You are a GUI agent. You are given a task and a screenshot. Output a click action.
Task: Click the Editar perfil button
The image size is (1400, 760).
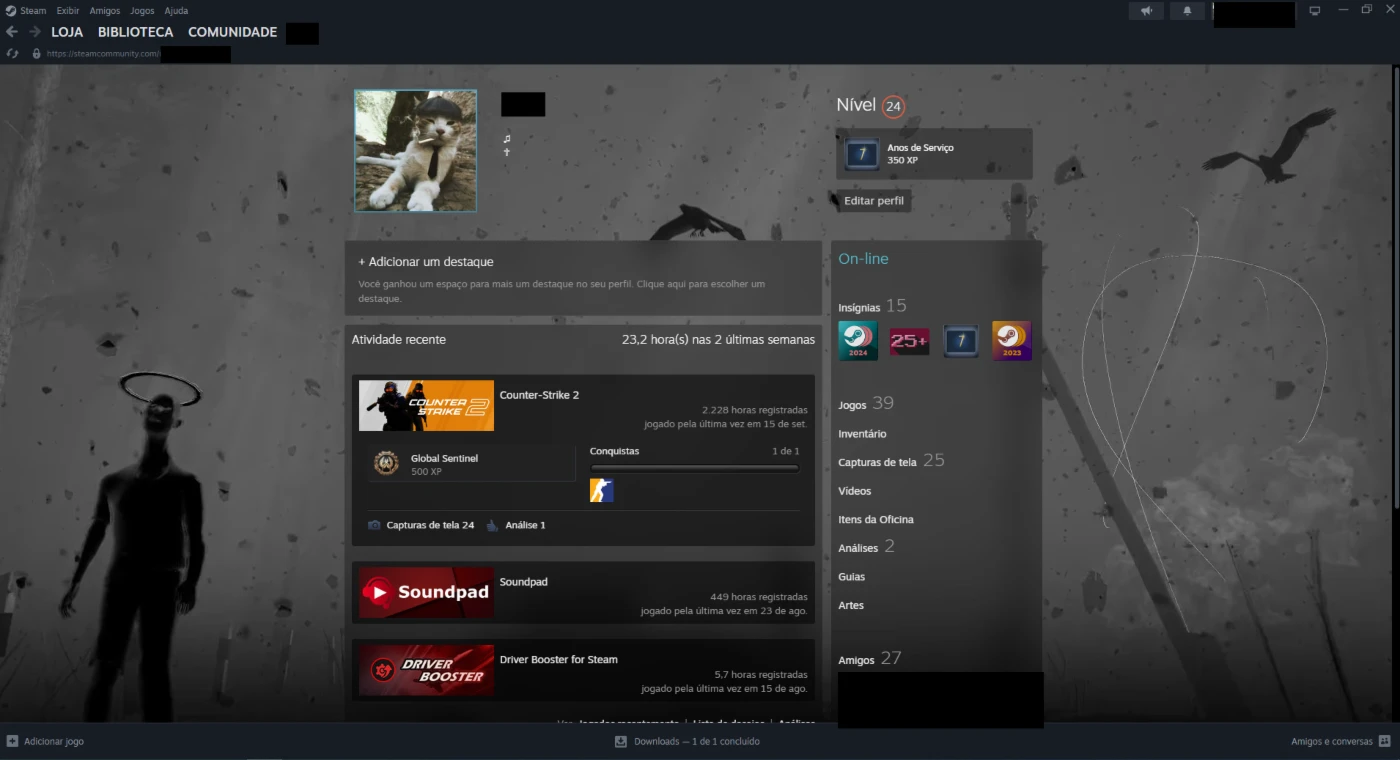[874, 201]
